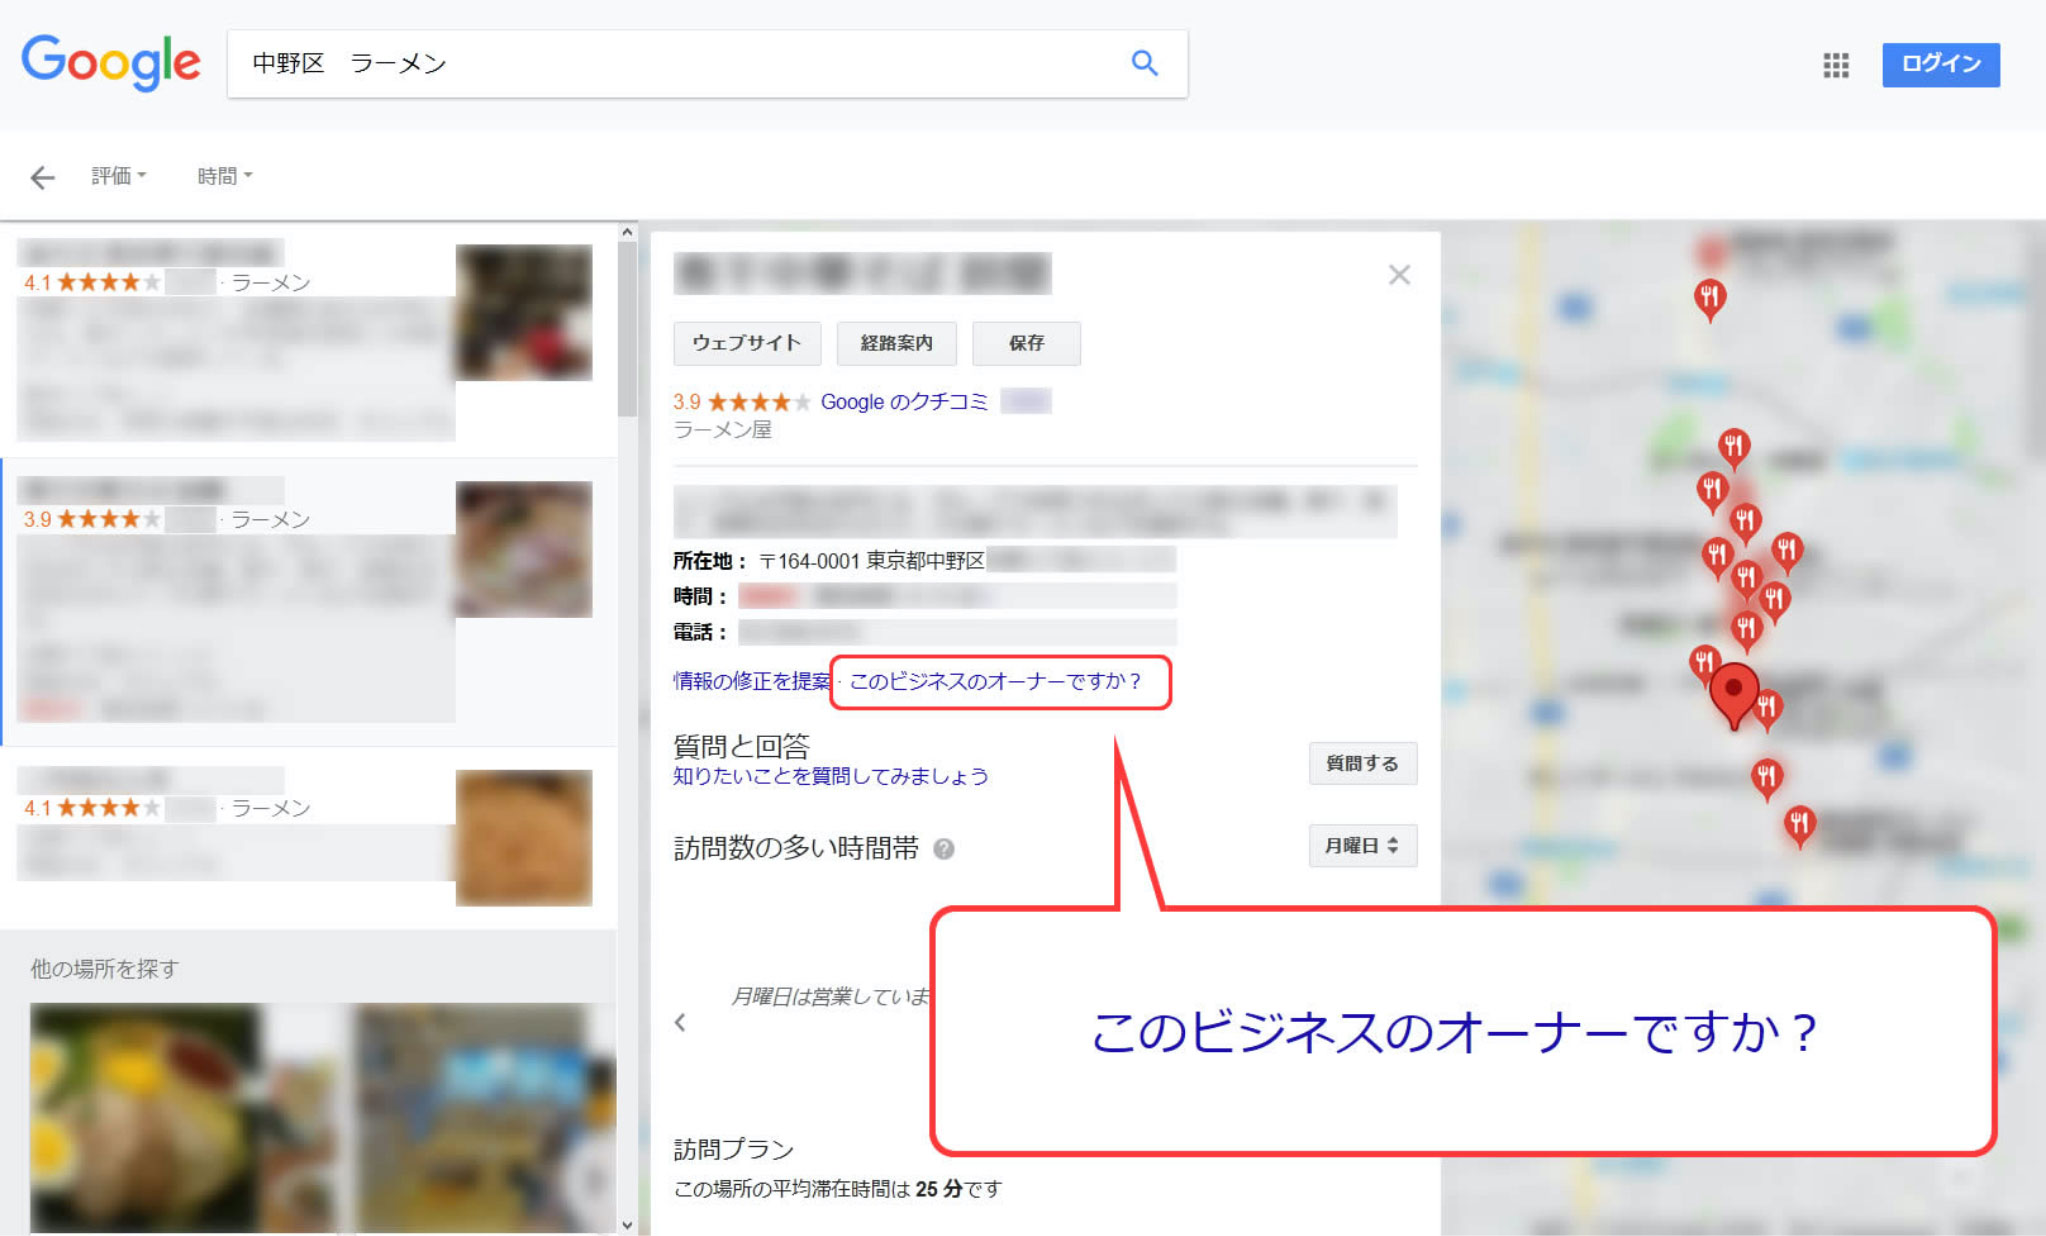Click the 訪問プラン heading

point(733,1149)
